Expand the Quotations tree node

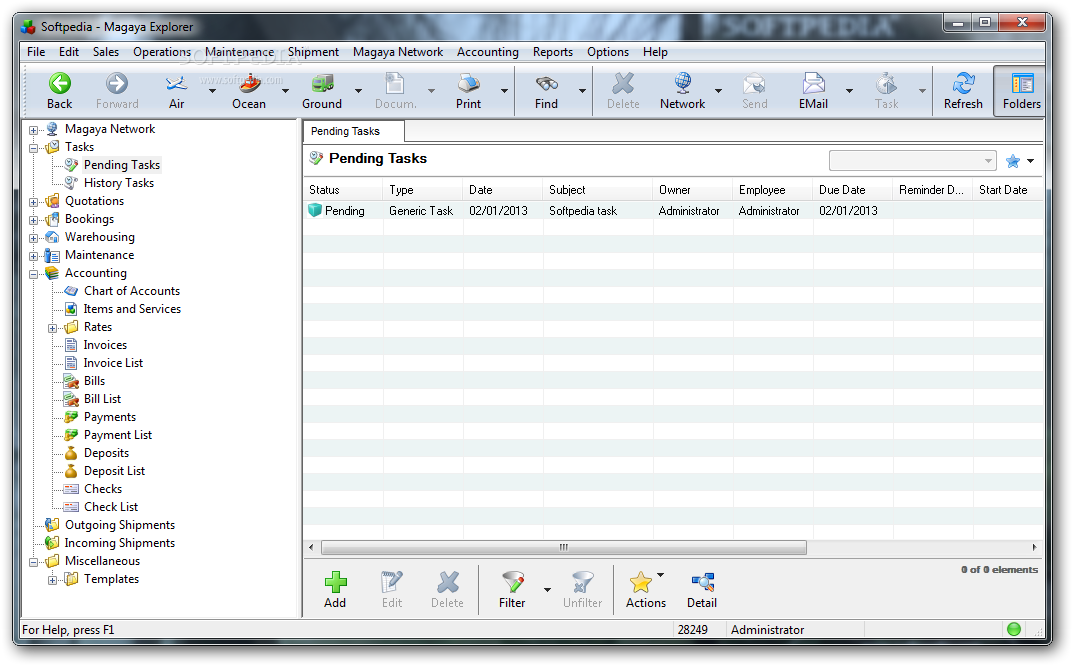pos(34,202)
